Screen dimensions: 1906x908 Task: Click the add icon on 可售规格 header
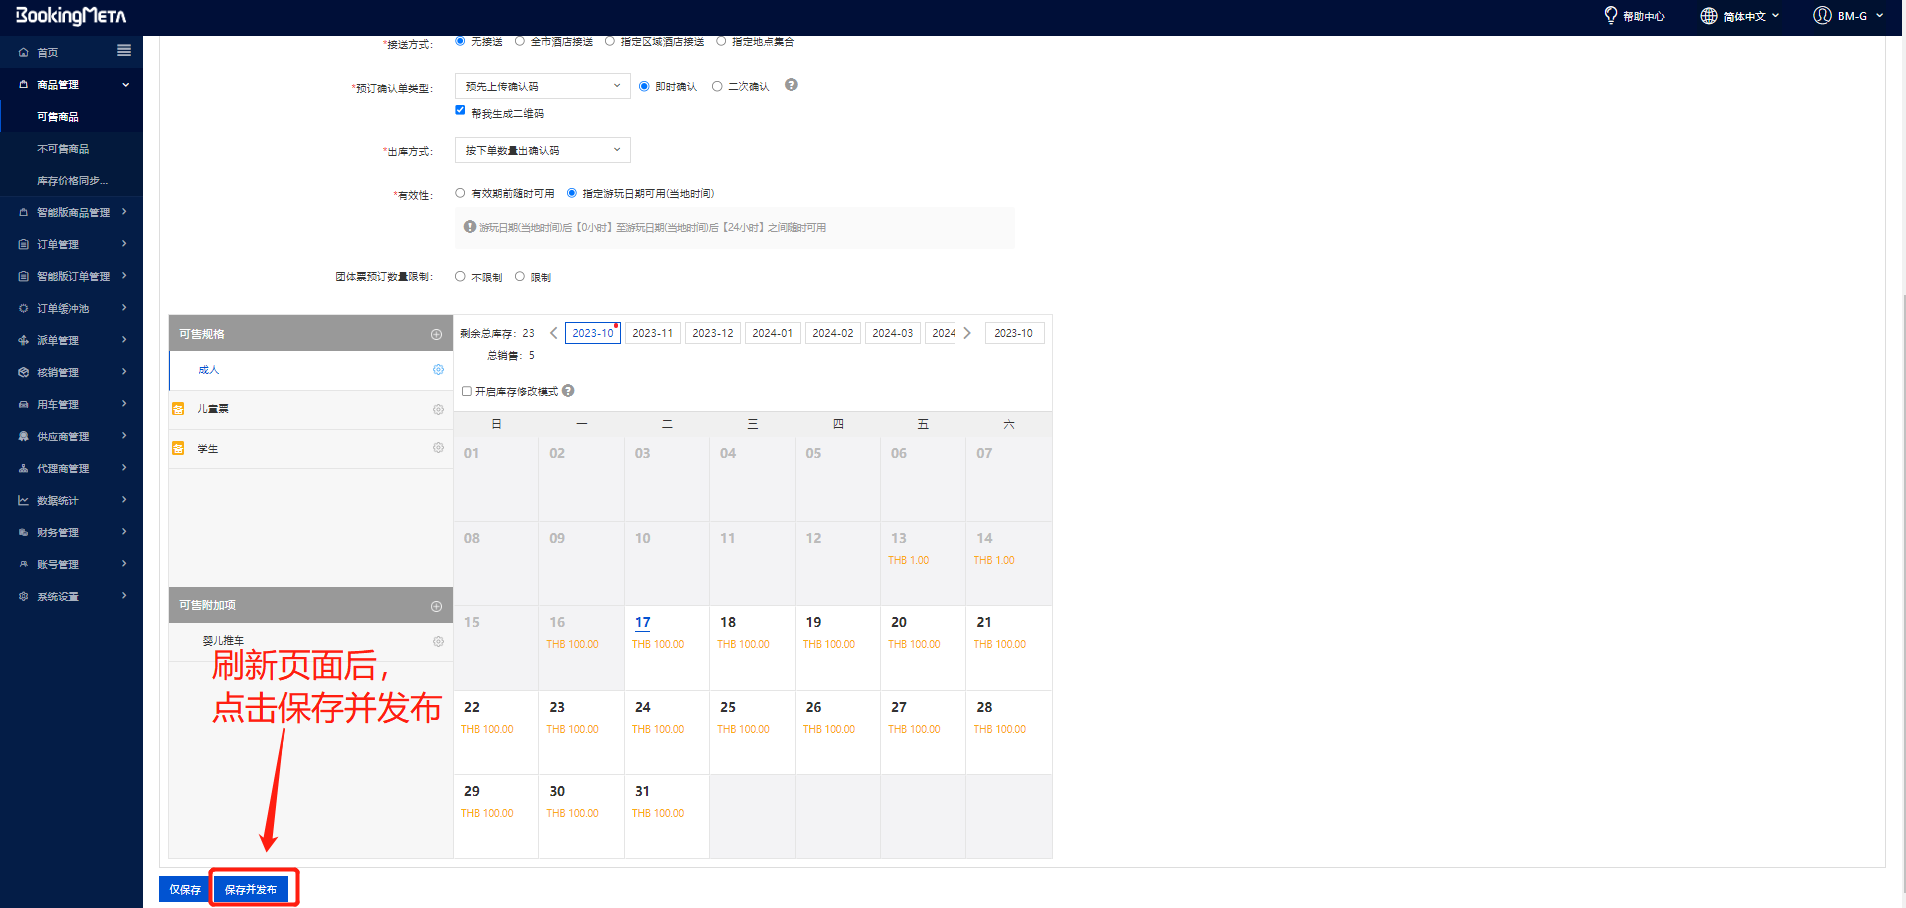[436, 334]
